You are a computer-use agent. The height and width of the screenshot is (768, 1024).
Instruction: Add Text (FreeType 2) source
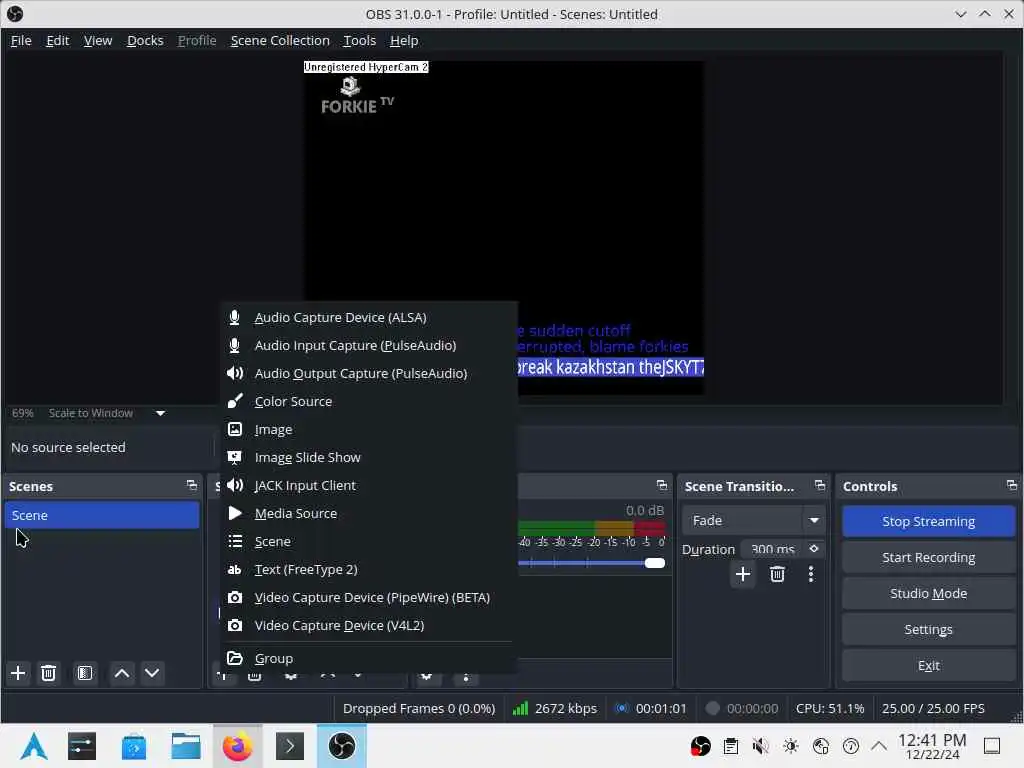click(369, 569)
